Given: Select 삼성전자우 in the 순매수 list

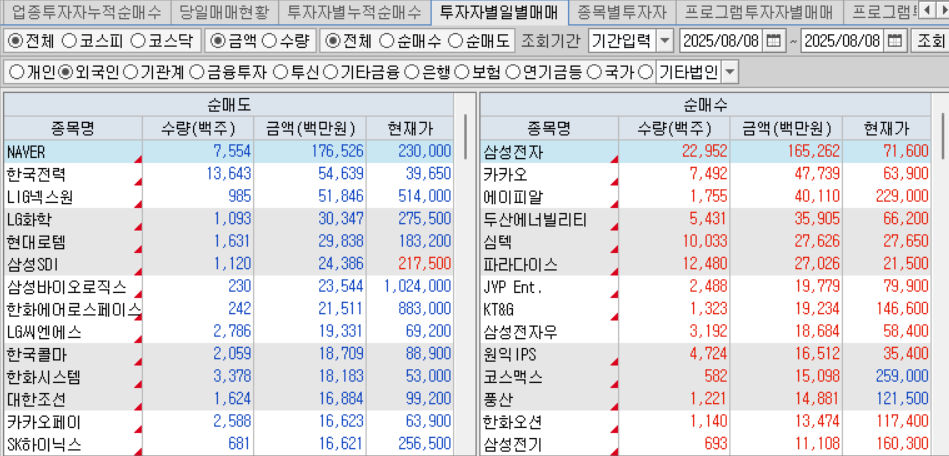Looking at the screenshot, I should click(520, 332).
